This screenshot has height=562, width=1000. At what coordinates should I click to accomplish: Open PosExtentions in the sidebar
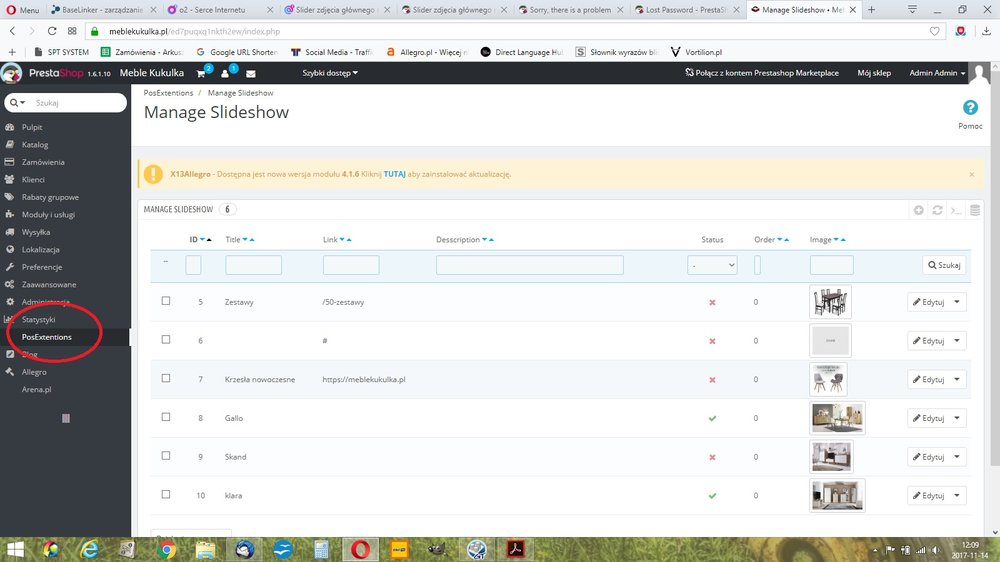pyautogui.click(x=47, y=337)
